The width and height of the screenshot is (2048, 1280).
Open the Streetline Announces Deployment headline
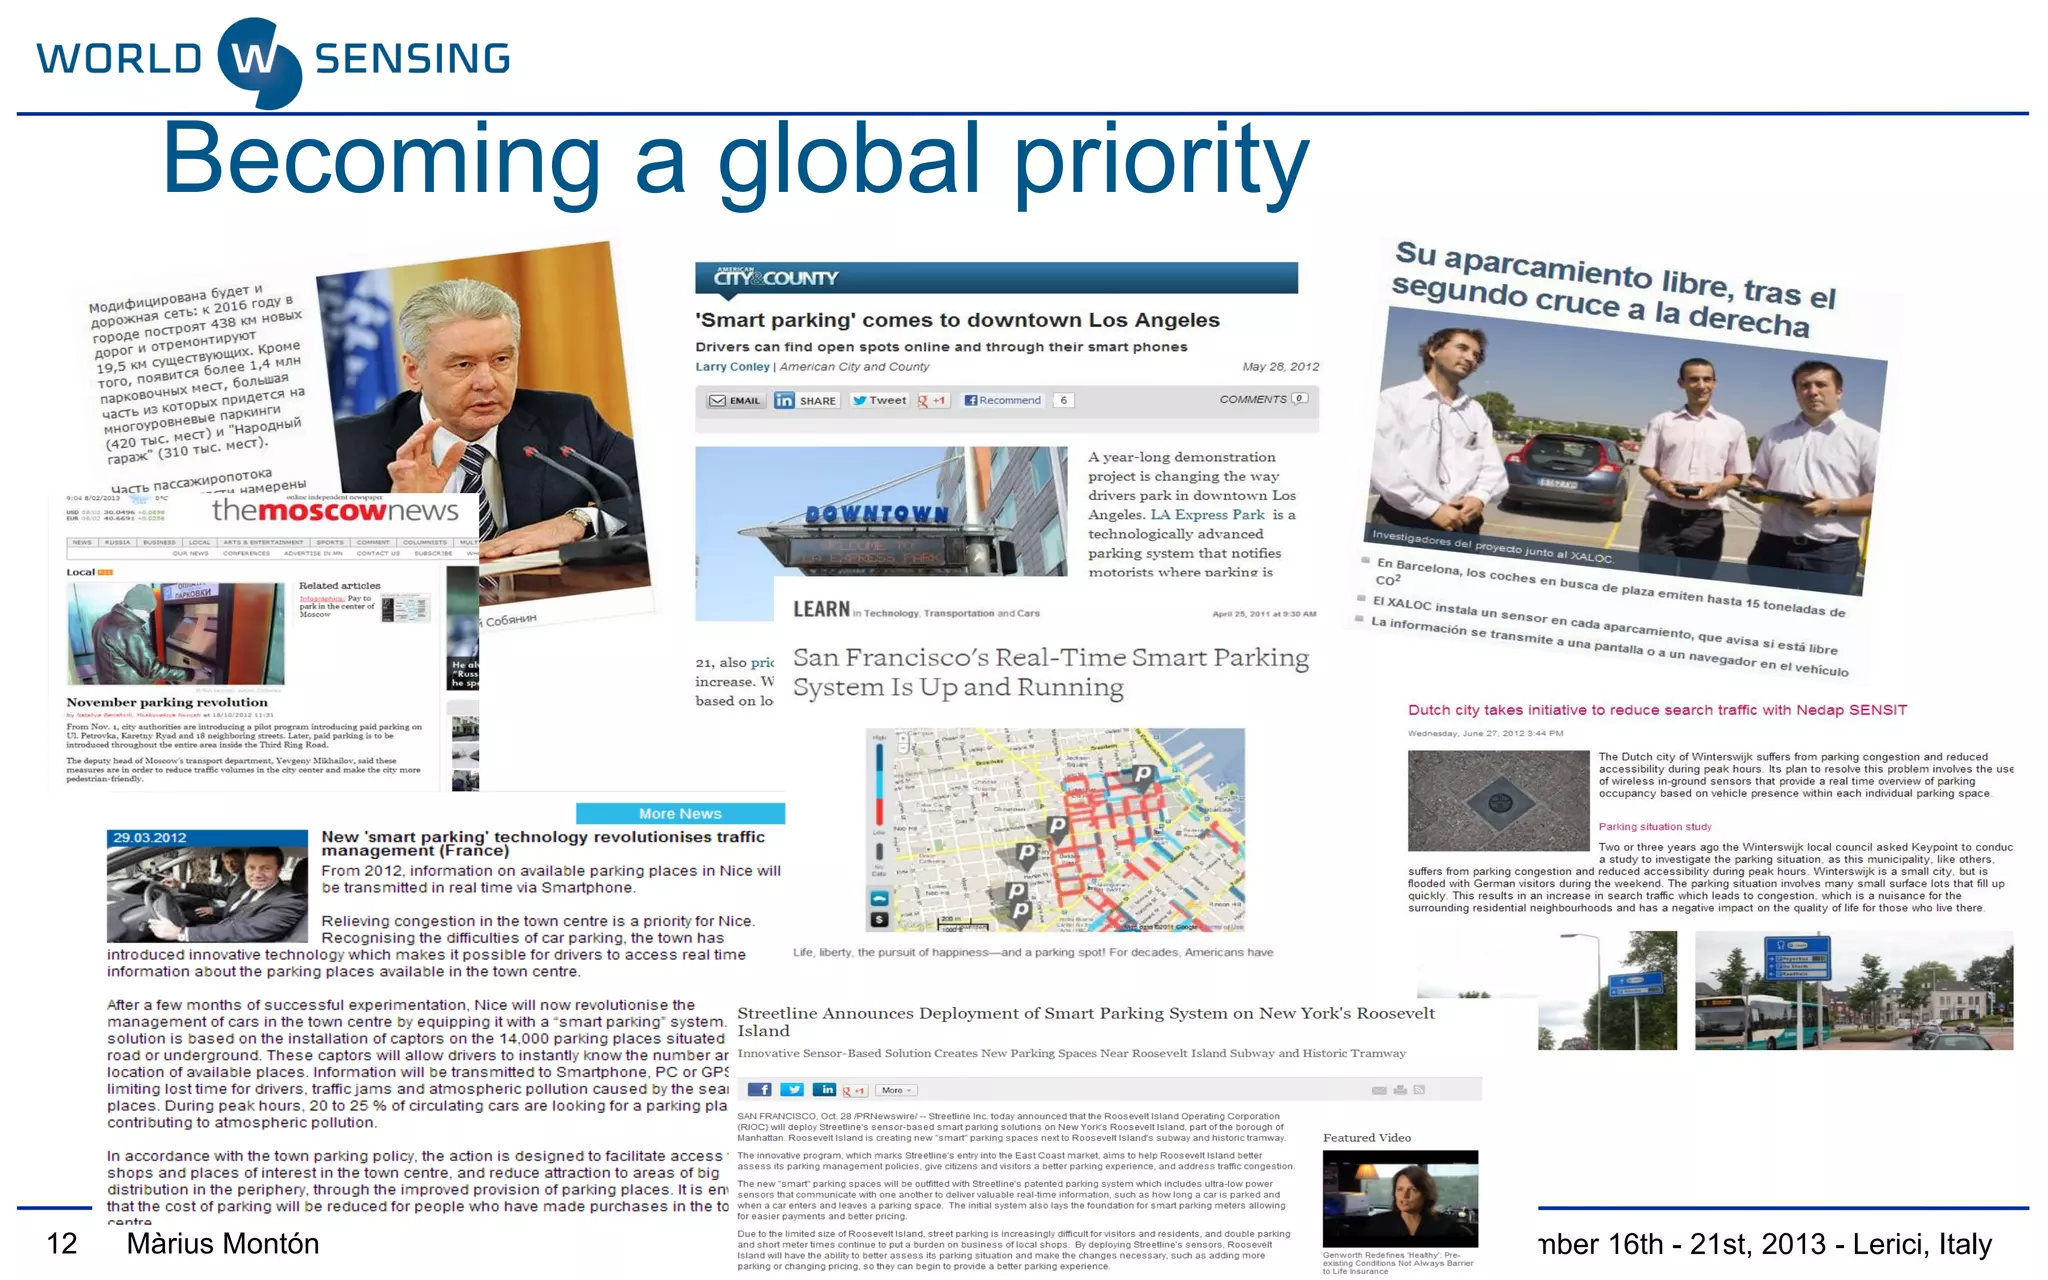pos(1086,1022)
